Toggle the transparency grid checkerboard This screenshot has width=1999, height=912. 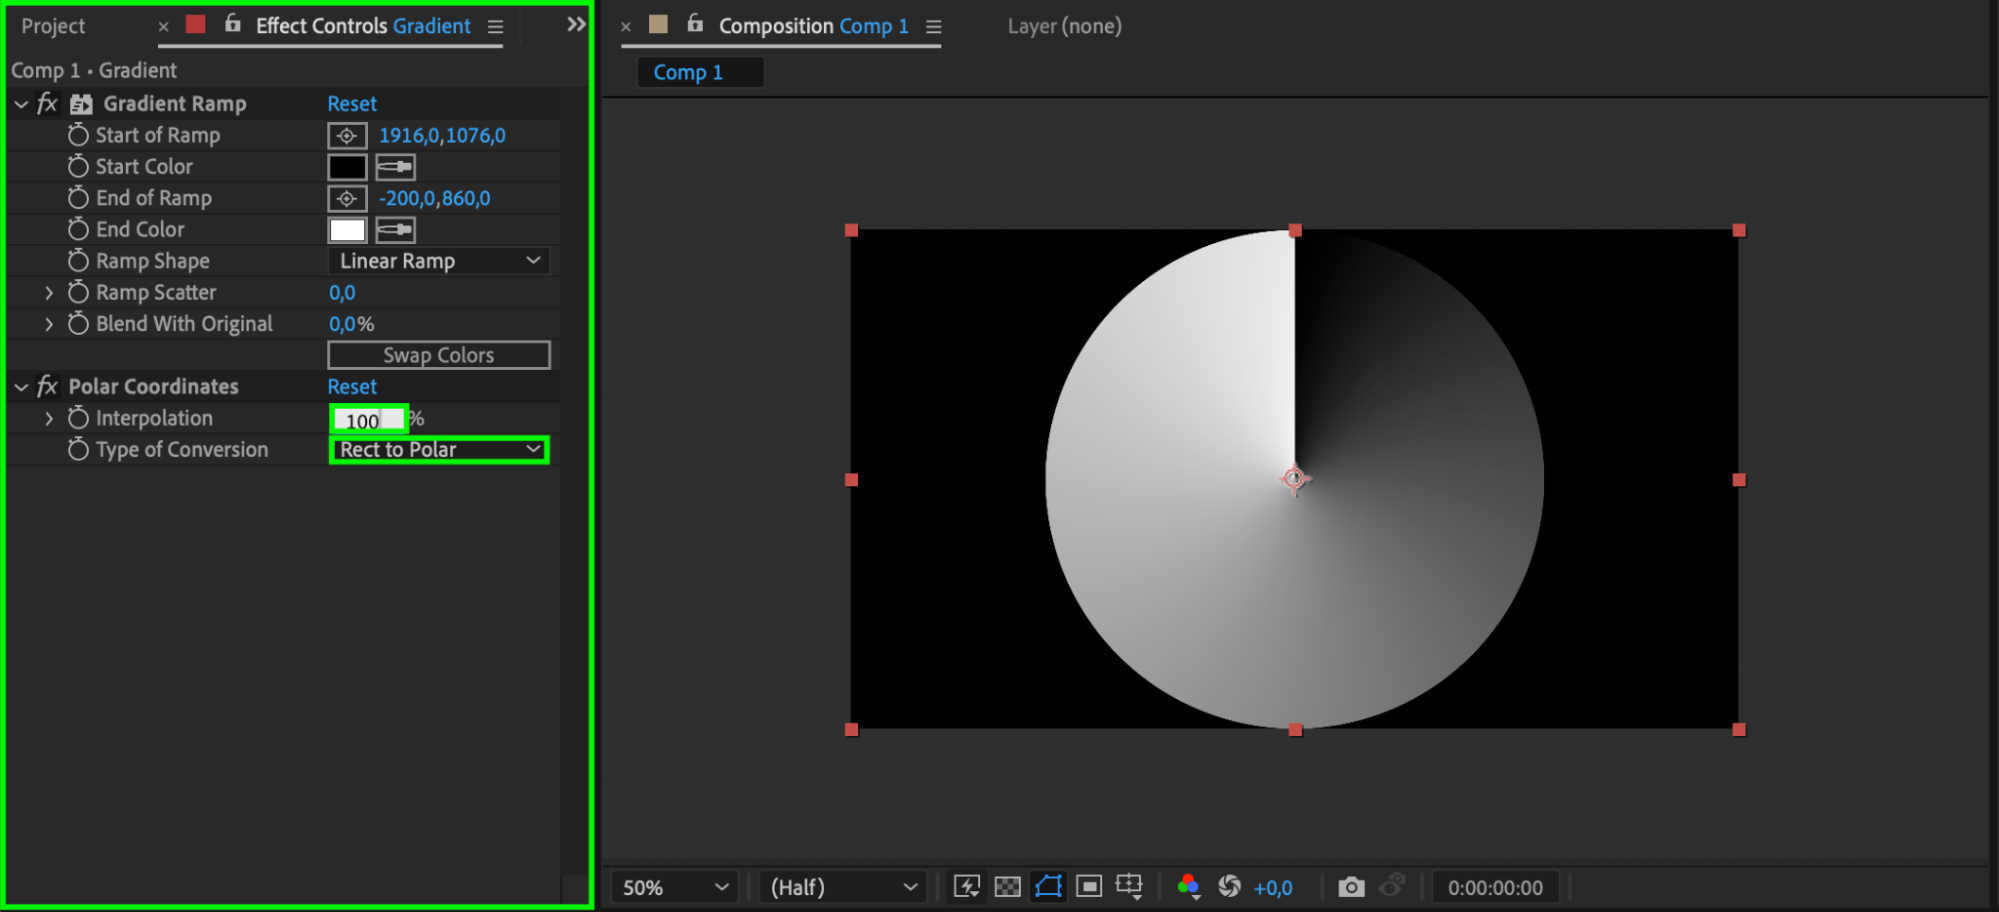pyautogui.click(x=1007, y=887)
